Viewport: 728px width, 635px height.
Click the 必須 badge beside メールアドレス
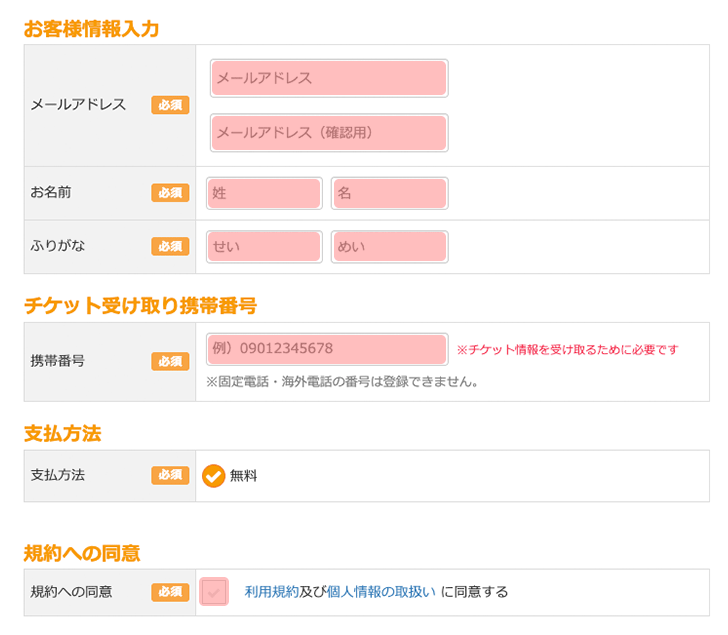[170, 105]
